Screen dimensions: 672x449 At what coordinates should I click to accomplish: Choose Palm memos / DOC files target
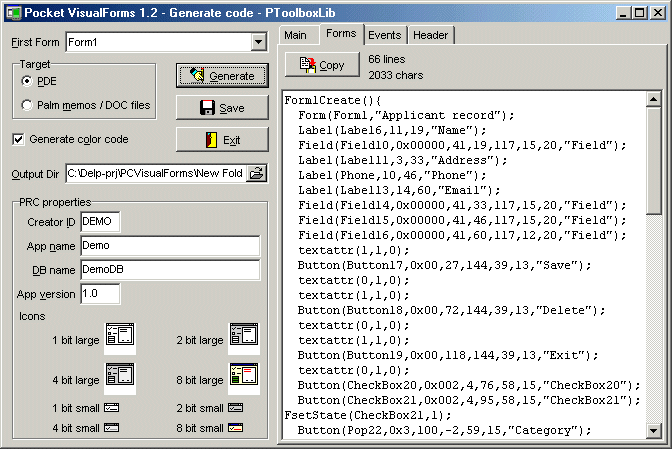pos(27,105)
